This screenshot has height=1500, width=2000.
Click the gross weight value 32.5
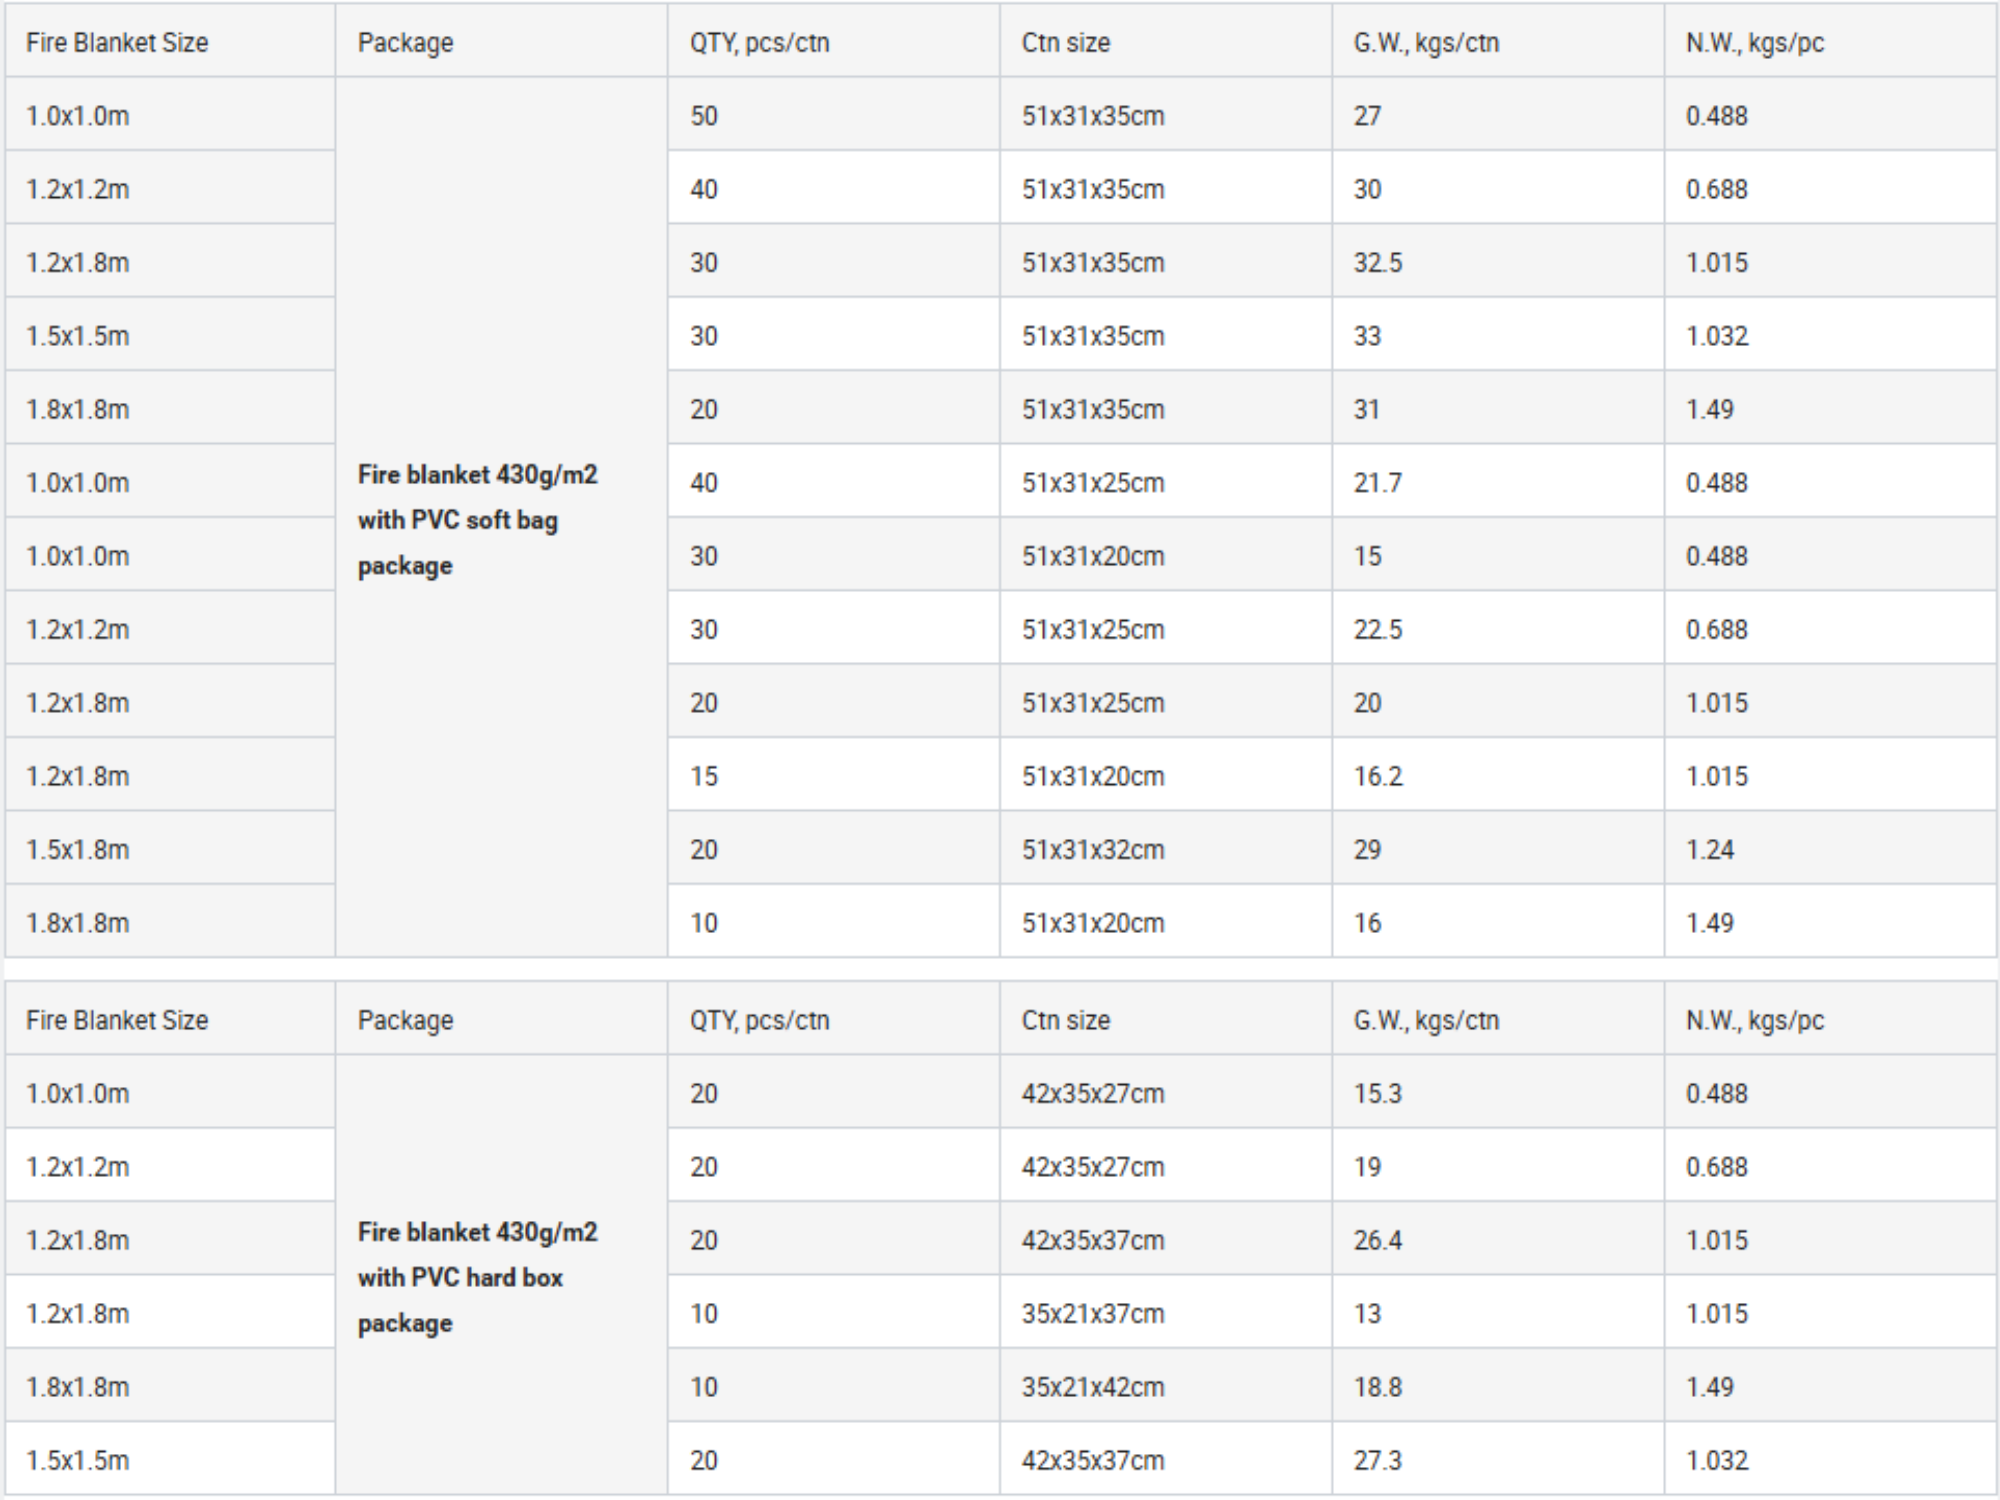[1378, 263]
